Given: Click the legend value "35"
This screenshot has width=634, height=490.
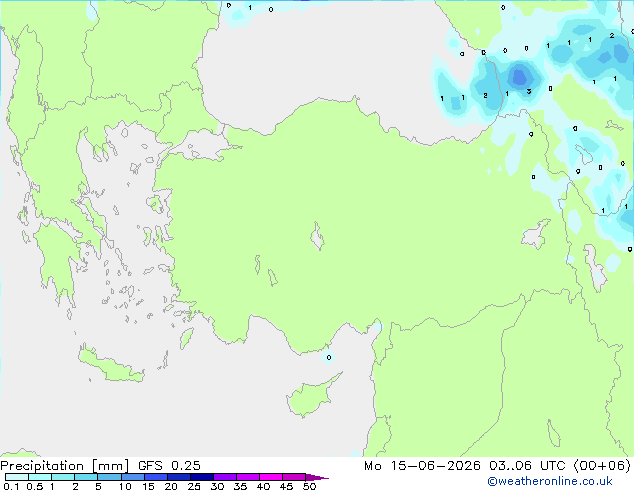Looking at the screenshot, I should (240, 486).
